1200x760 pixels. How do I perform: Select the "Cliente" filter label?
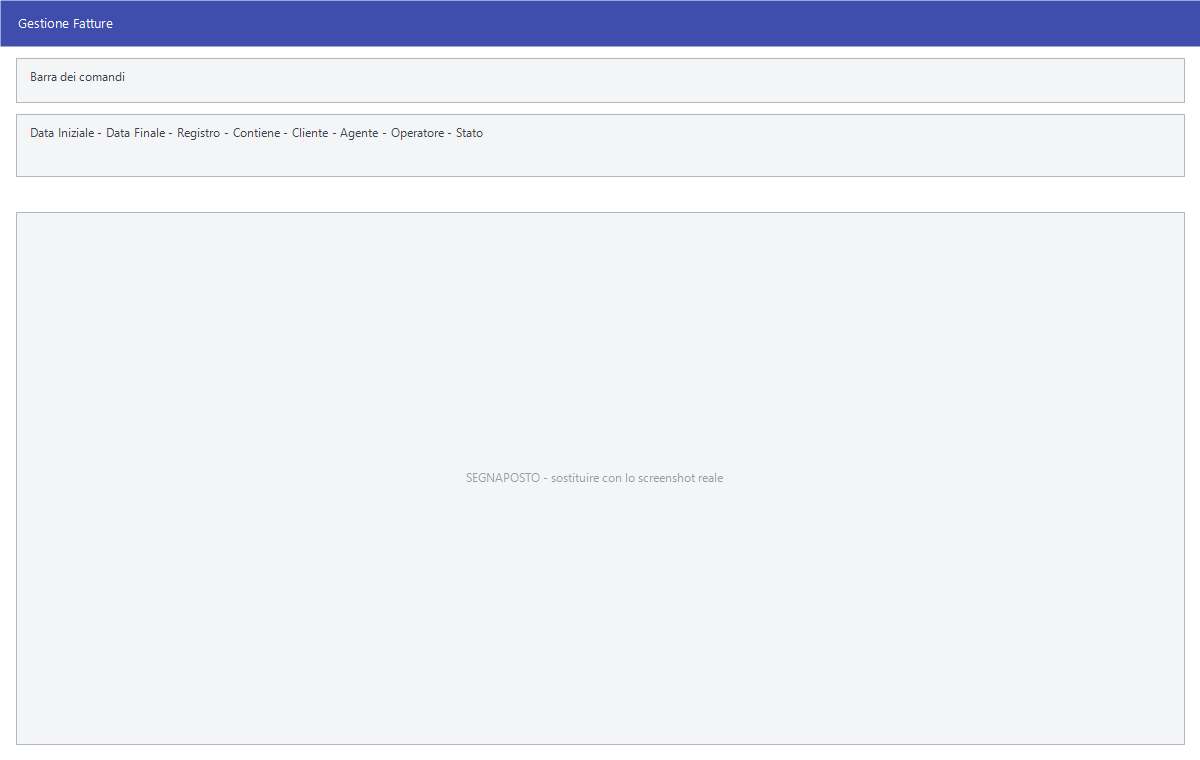(x=310, y=133)
